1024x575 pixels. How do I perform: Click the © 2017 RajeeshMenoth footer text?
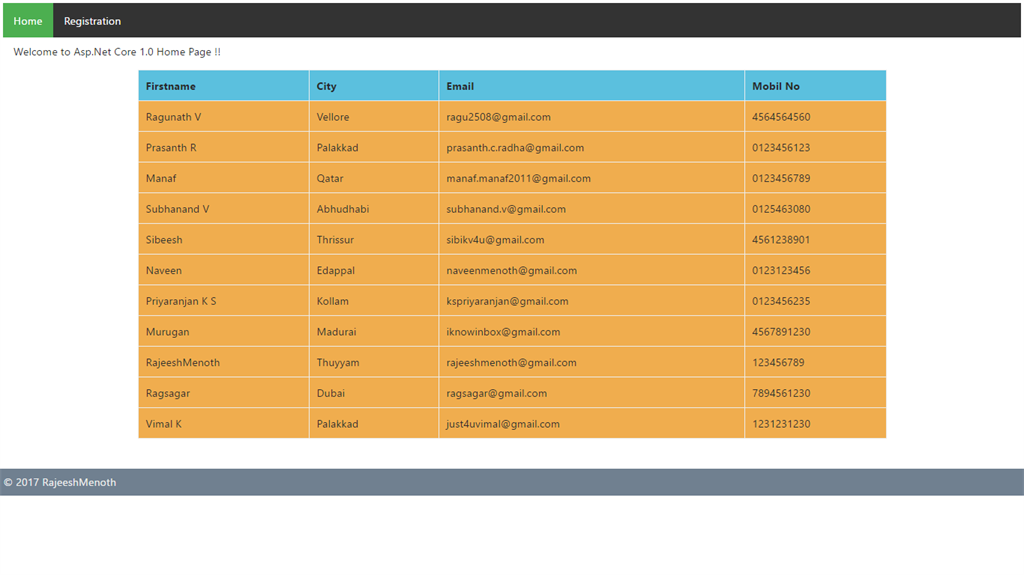click(x=60, y=482)
